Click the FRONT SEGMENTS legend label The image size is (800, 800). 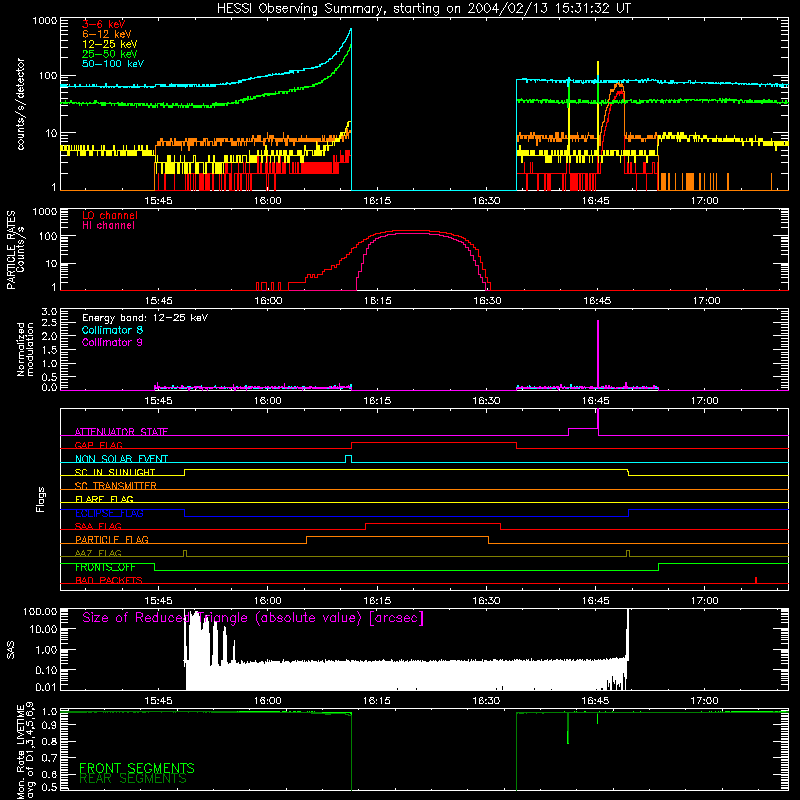pyautogui.click(x=137, y=768)
